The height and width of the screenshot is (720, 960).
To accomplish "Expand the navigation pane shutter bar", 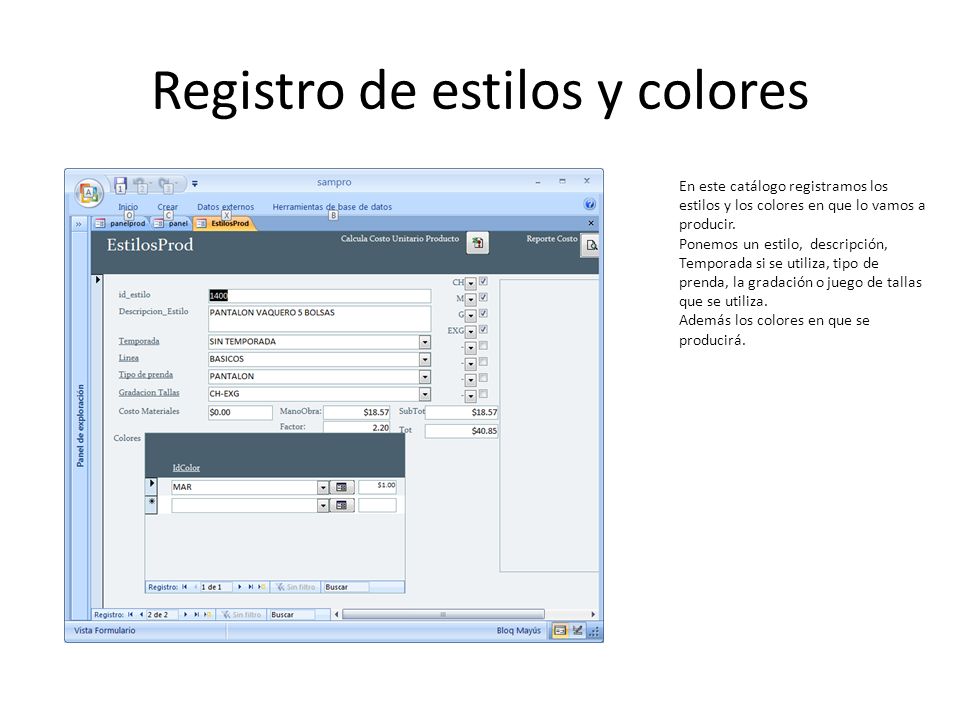I will click(78, 224).
